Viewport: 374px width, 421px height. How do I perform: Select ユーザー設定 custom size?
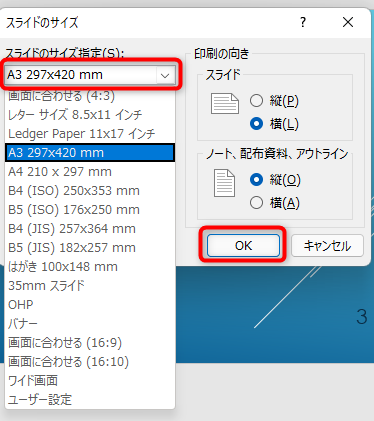coord(90,400)
